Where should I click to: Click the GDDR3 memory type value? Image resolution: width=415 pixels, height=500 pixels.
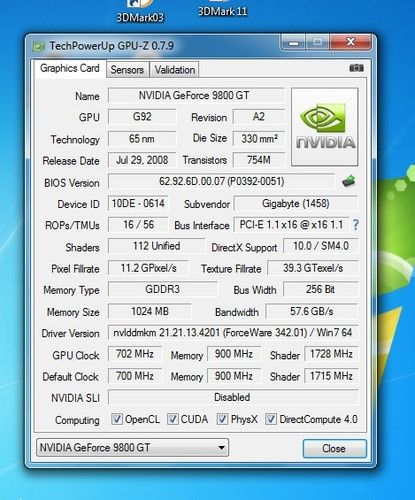tap(163, 289)
